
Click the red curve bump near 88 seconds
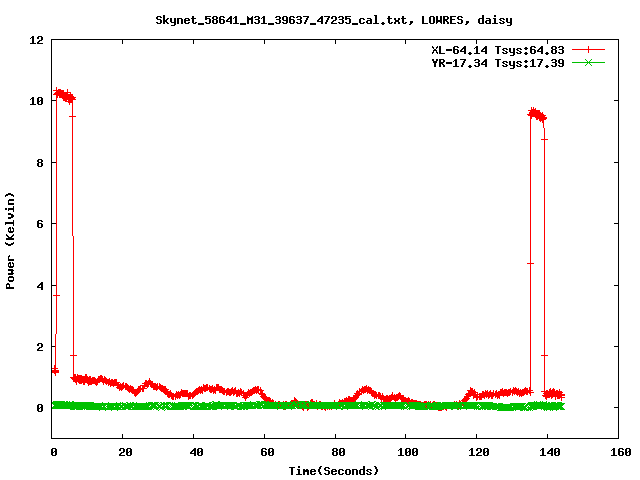[366, 391]
